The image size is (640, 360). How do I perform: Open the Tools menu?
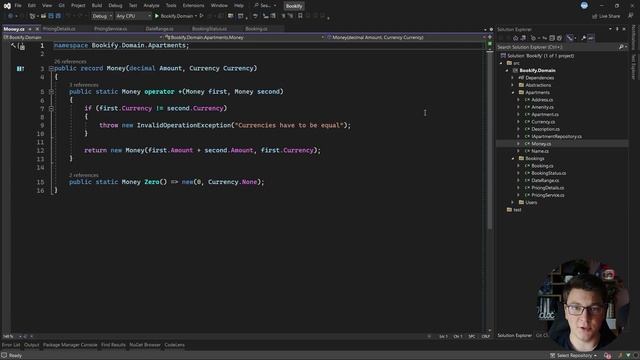click(x=171, y=6)
